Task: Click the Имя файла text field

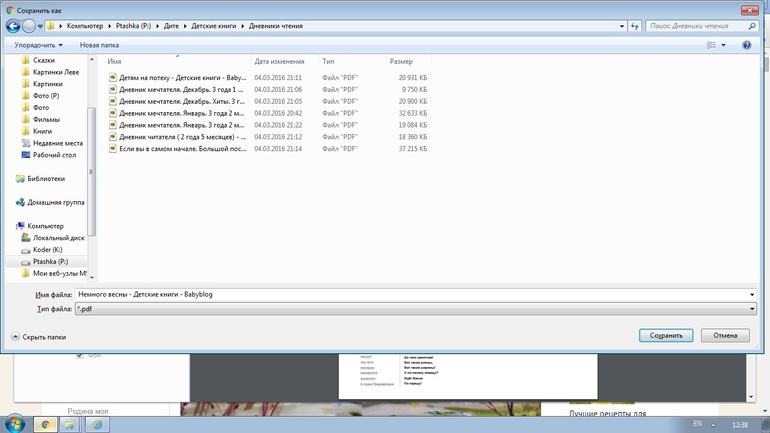Action: tap(400, 295)
